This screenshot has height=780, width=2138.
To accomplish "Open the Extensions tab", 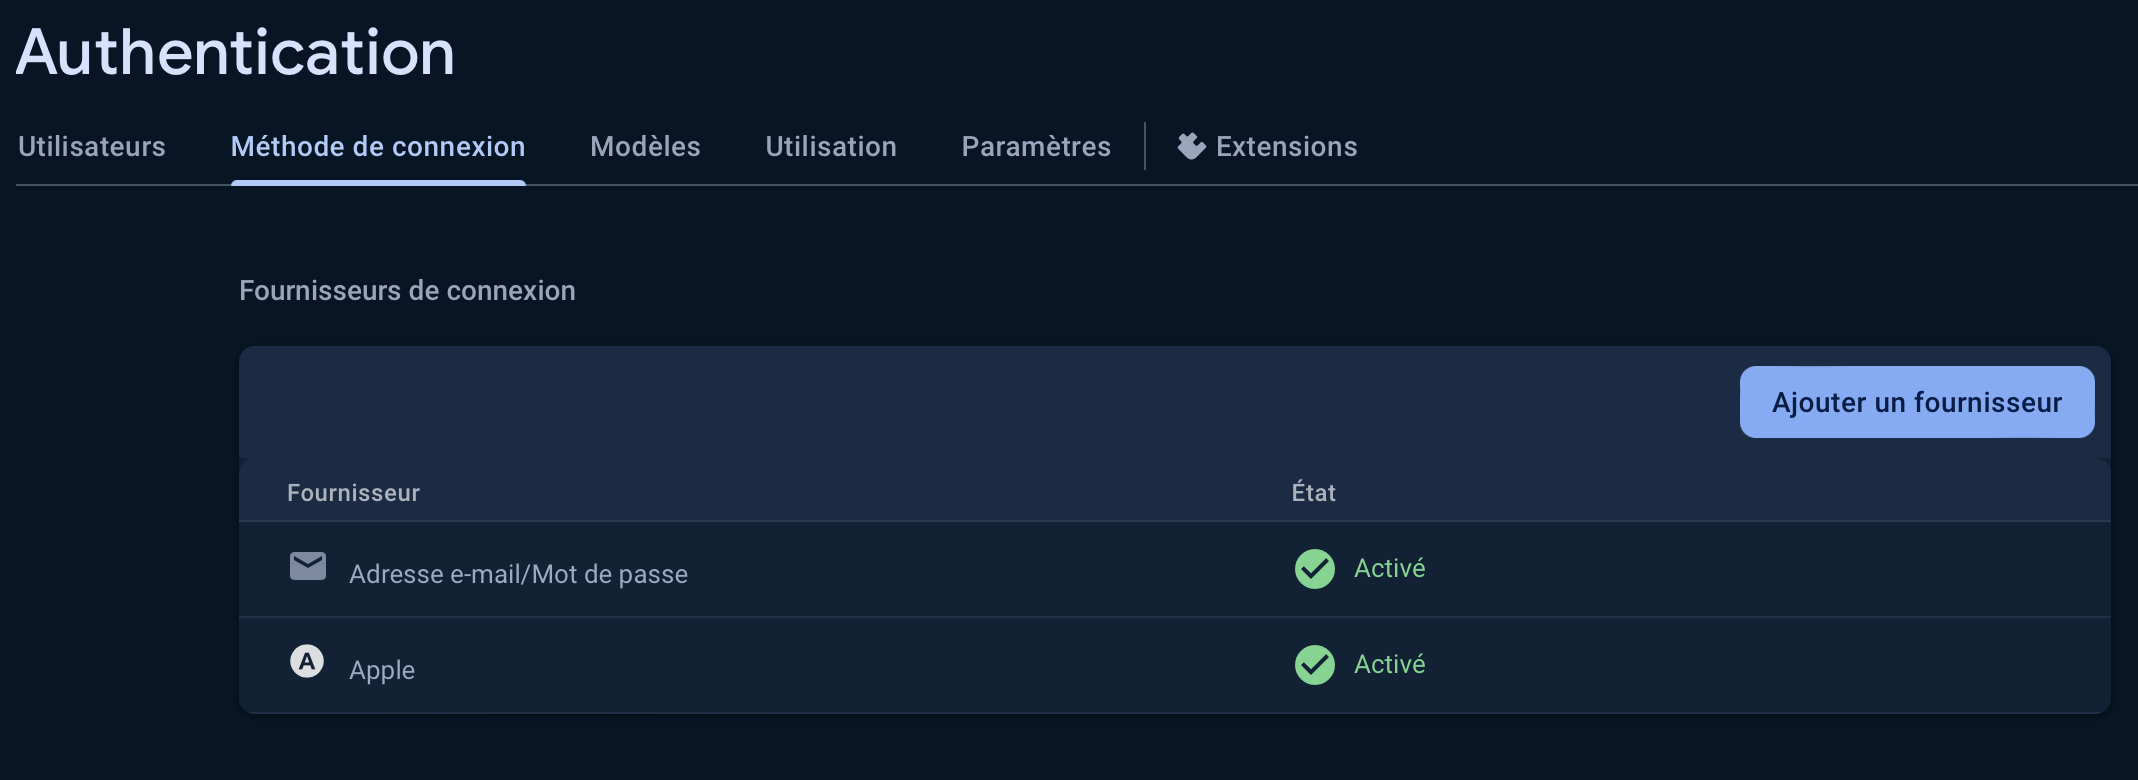I will [1286, 147].
